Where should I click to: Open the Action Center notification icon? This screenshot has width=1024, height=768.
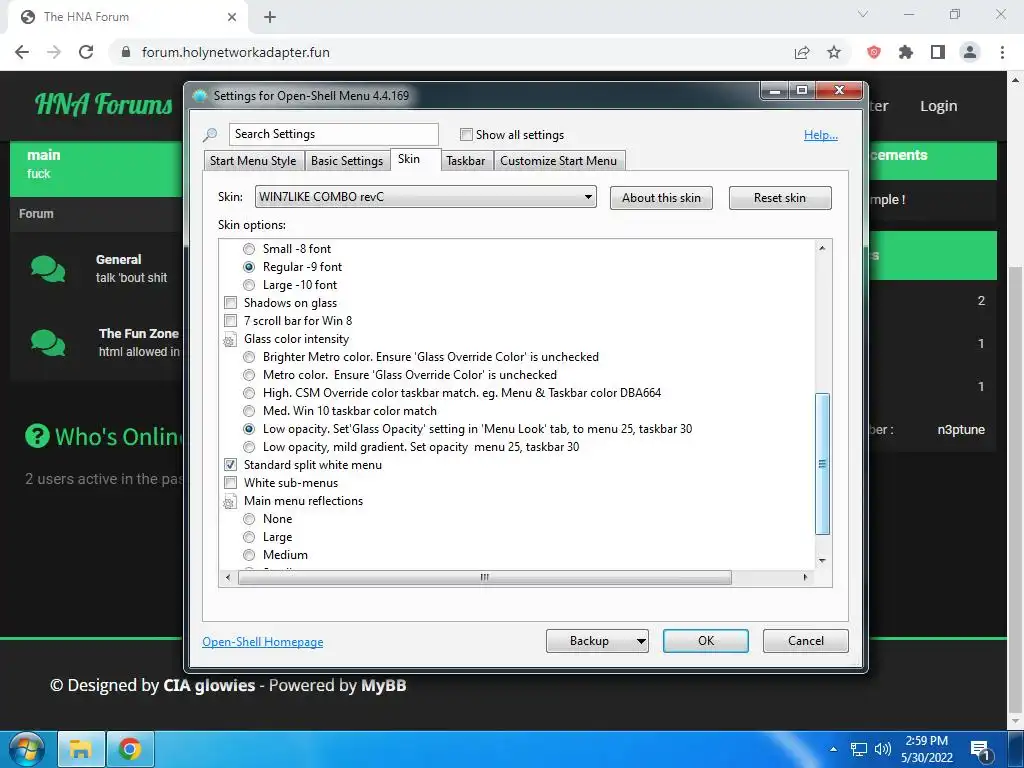tap(980, 750)
